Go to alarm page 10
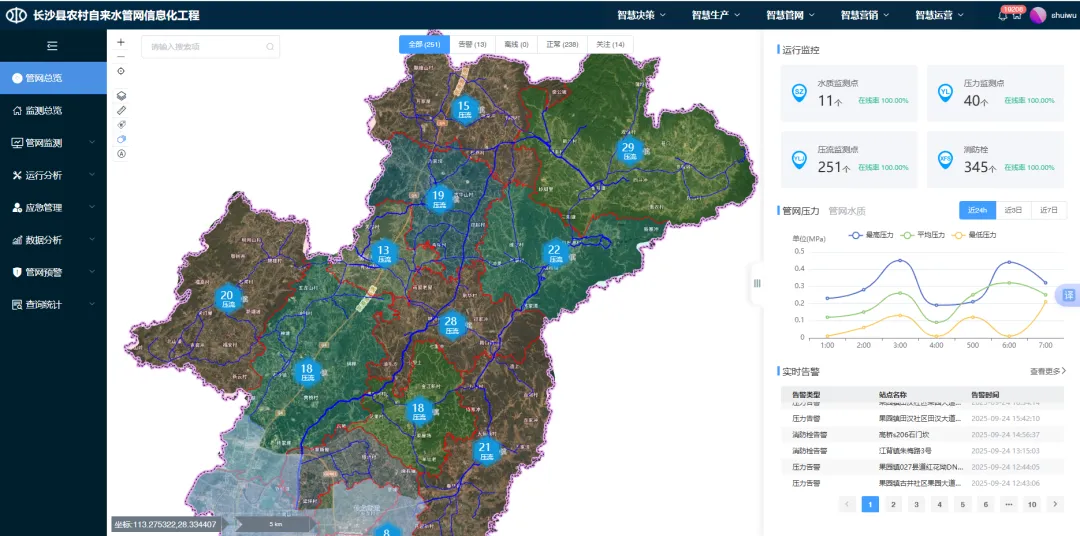Viewport: 1080px width, 536px height. pos(1032,504)
